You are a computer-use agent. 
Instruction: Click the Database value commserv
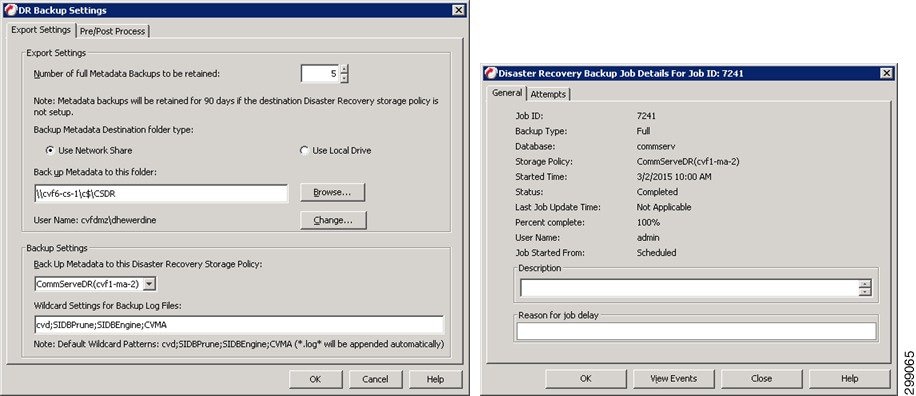click(655, 147)
